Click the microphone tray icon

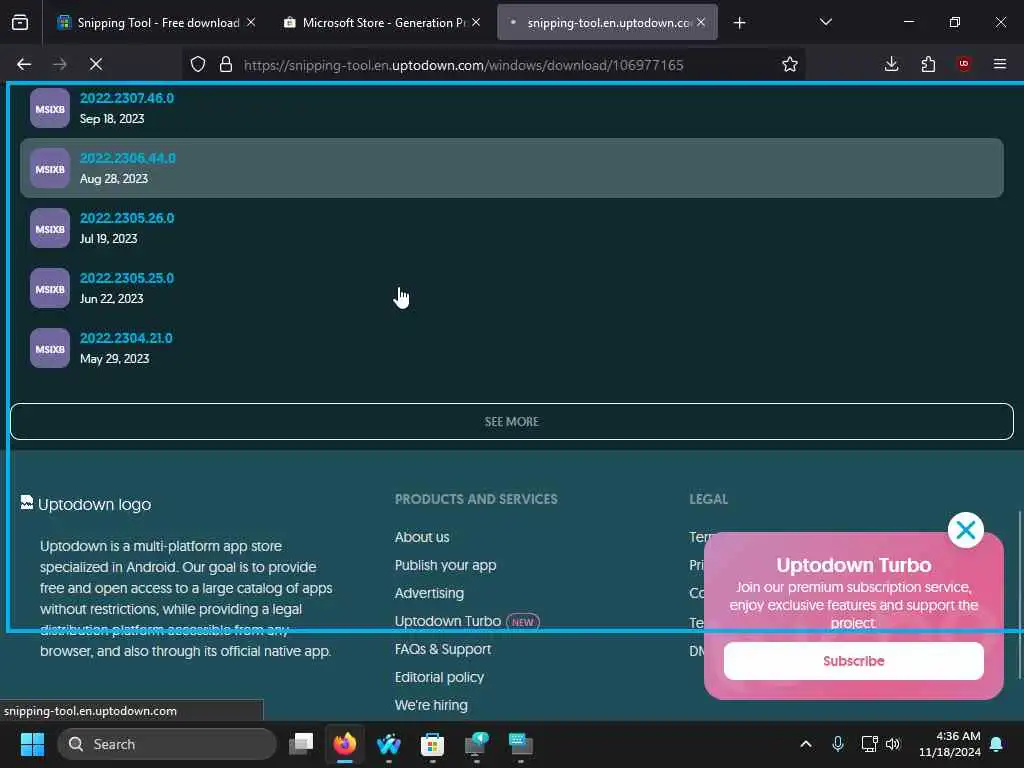pyautogui.click(x=838, y=744)
